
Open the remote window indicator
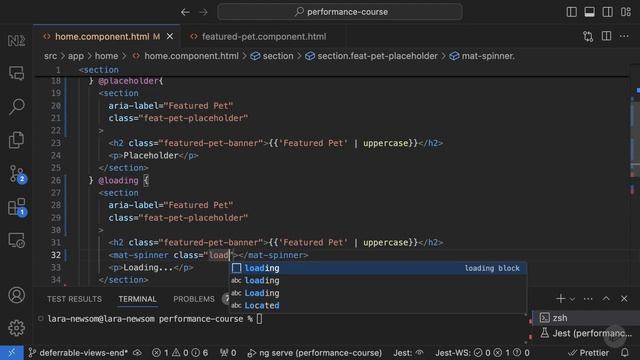click(x=11, y=353)
